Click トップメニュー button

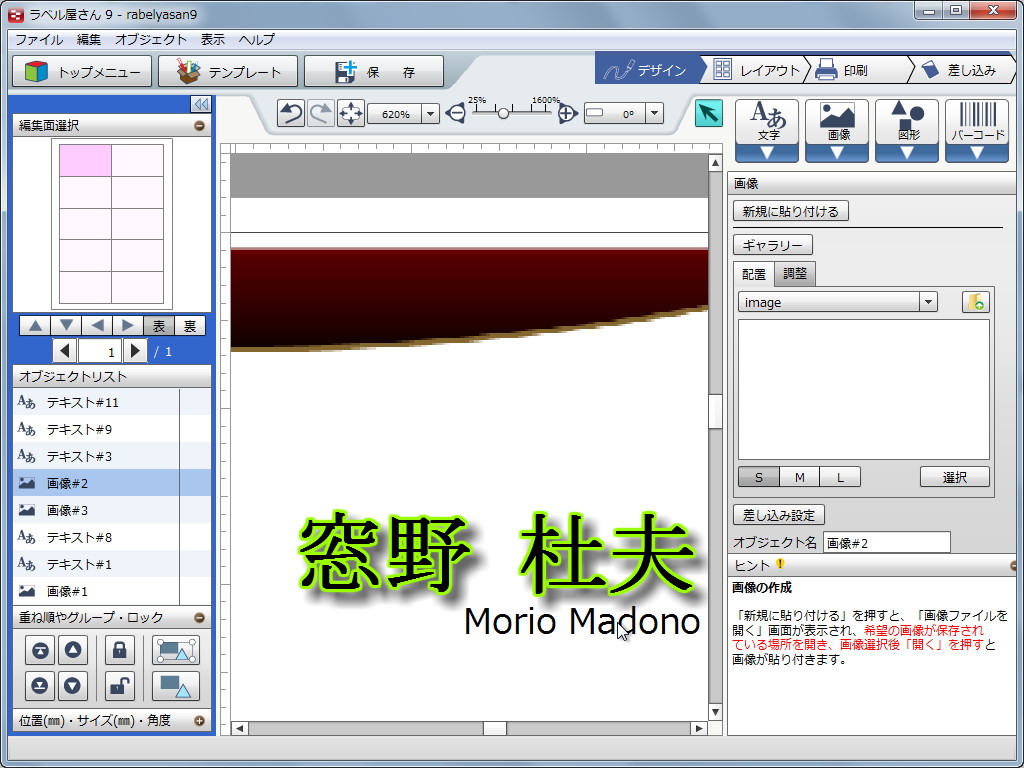82,72
